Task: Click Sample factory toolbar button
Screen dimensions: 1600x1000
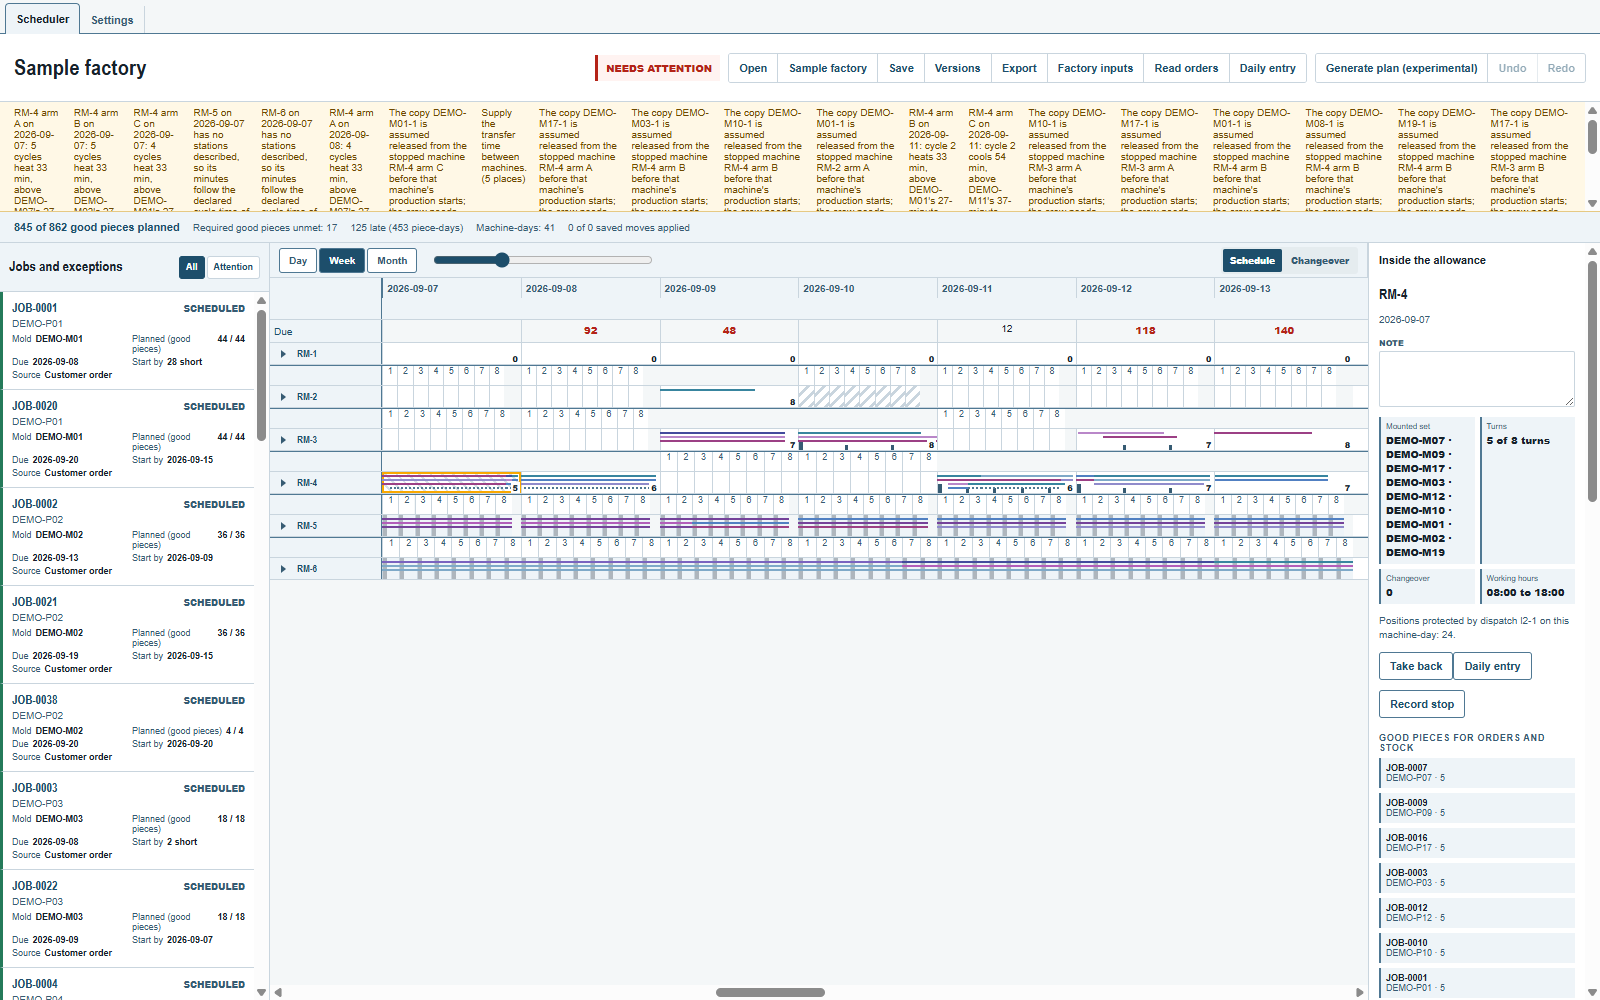Action: coord(827,68)
